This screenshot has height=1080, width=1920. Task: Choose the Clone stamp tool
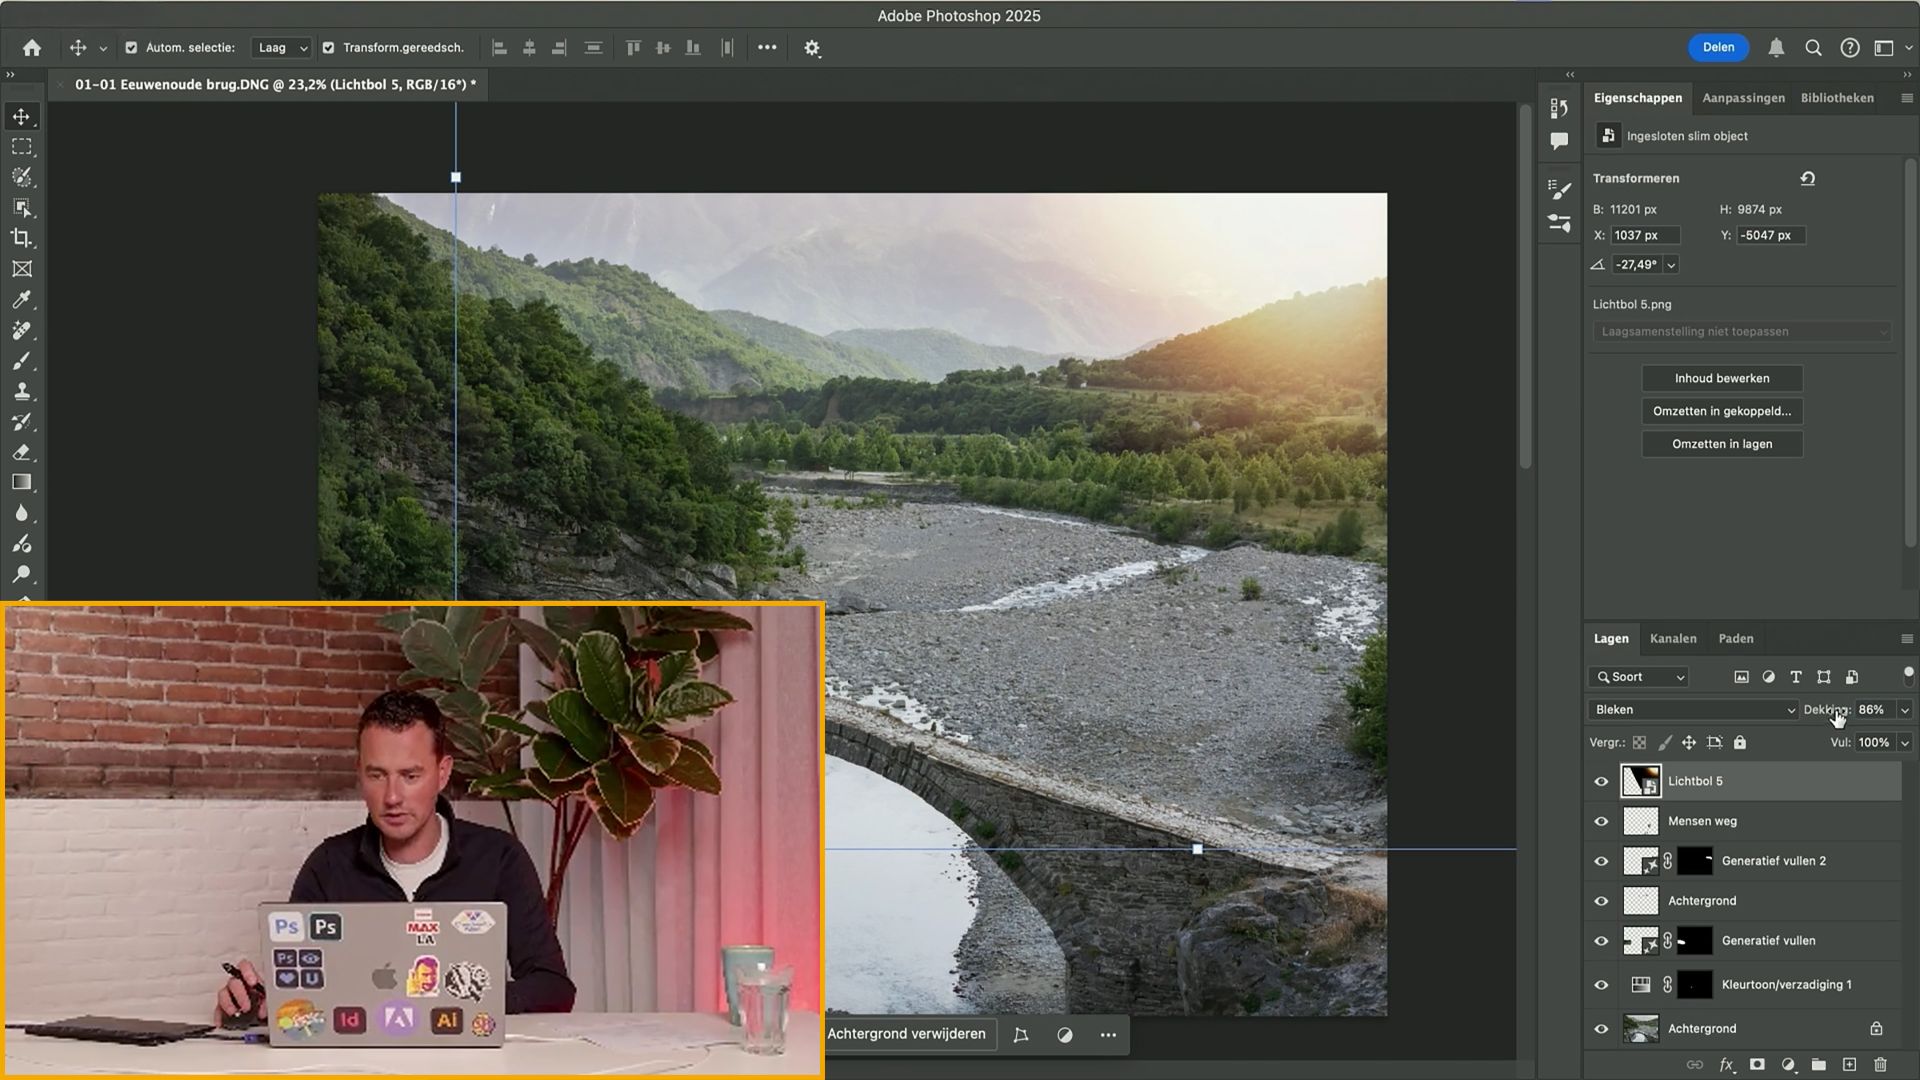(x=23, y=391)
